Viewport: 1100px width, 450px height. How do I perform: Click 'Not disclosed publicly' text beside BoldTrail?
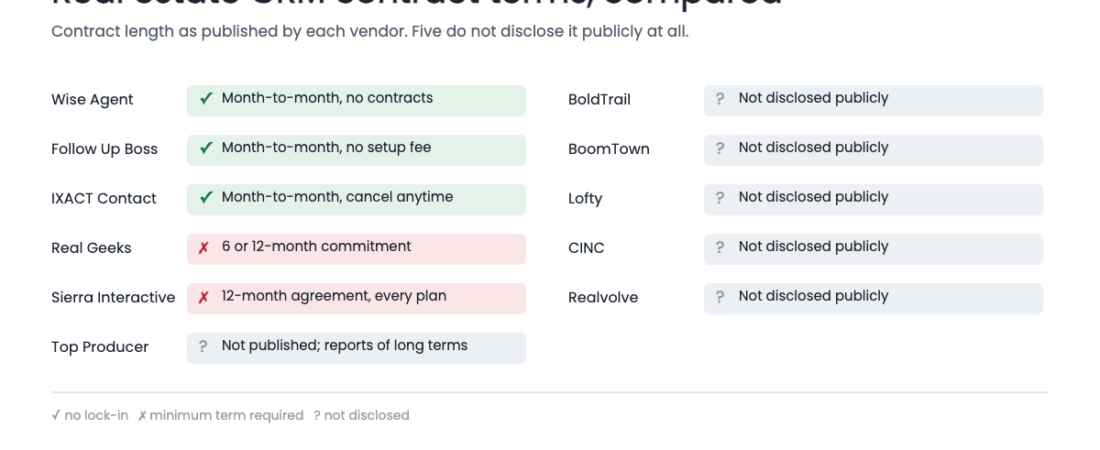point(813,98)
